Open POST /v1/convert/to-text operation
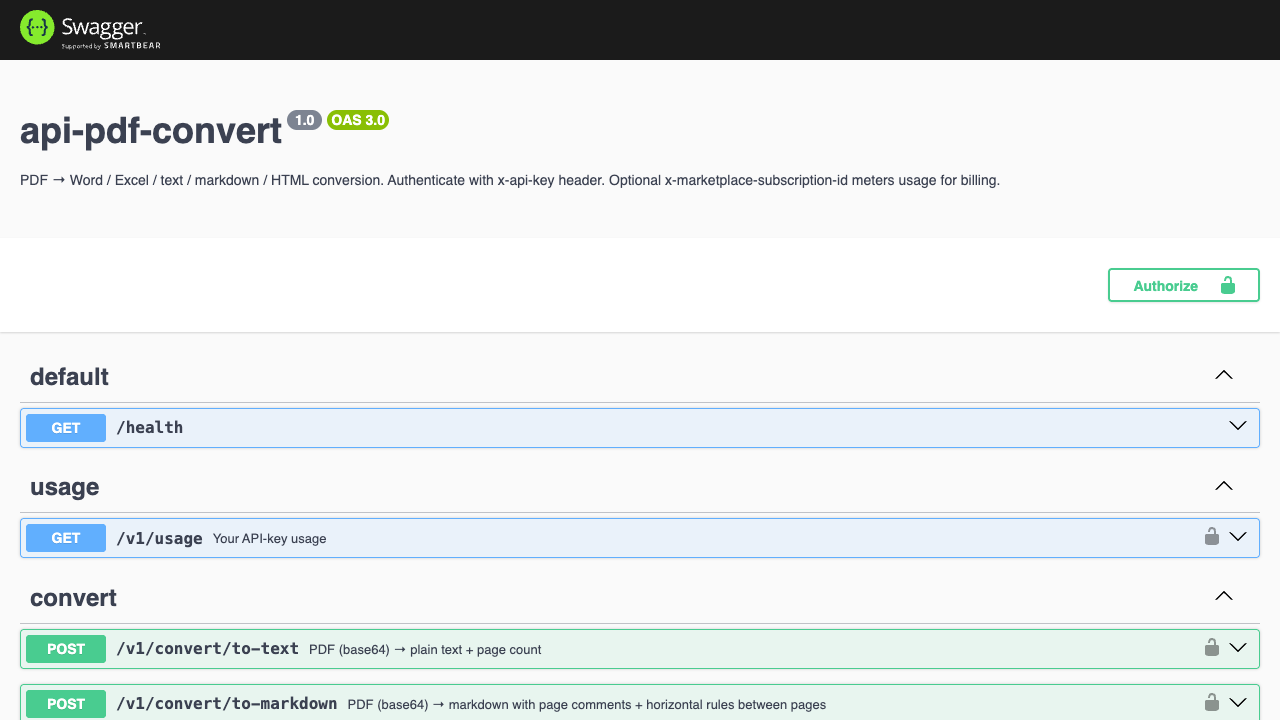Image resolution: width=1280 pixels, height=720 pixels. point(640,649)
